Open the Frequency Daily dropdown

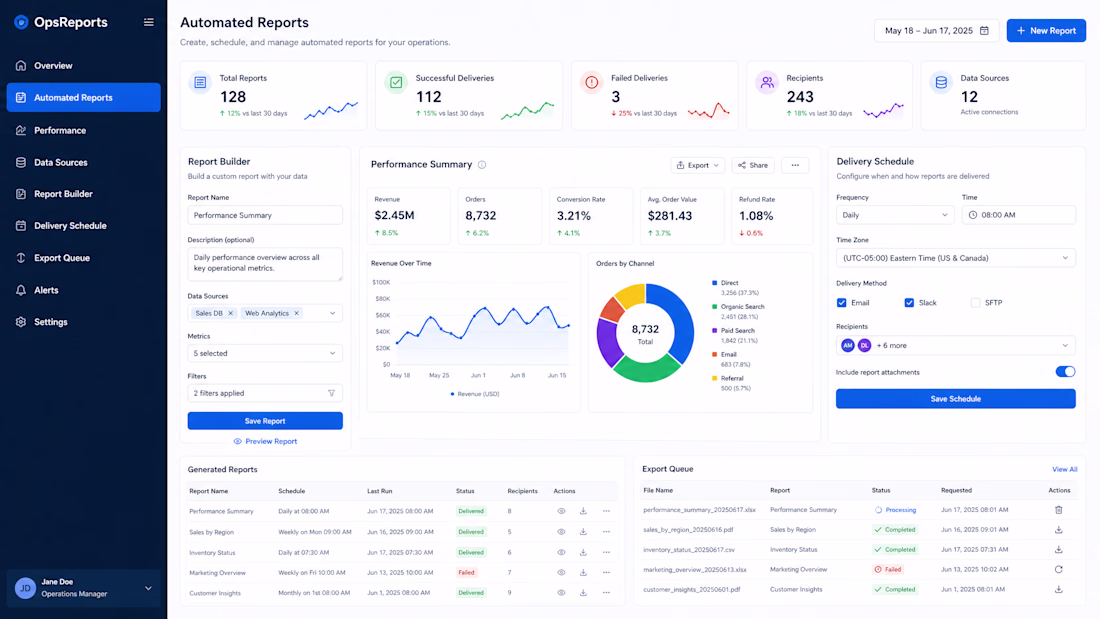click(894, 215)
